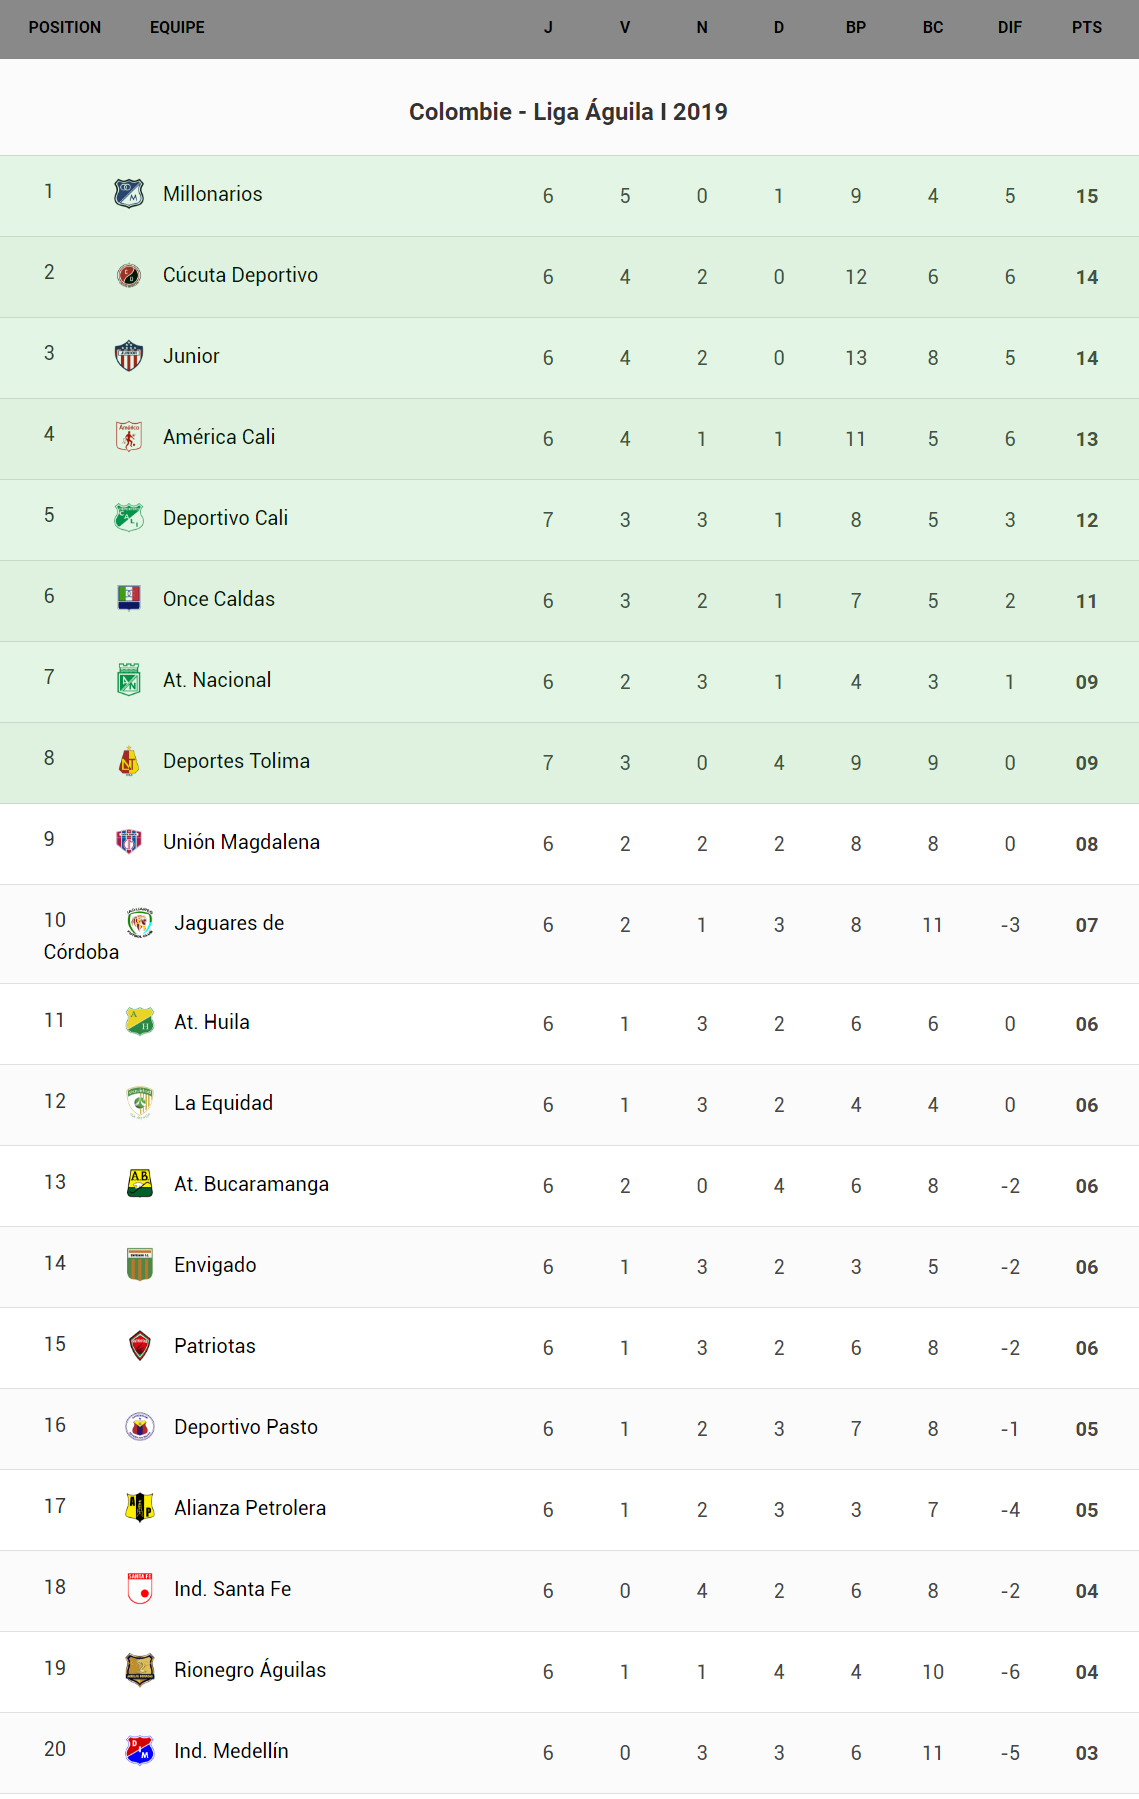Click the Millonarios club crest icon

[129, 193]
